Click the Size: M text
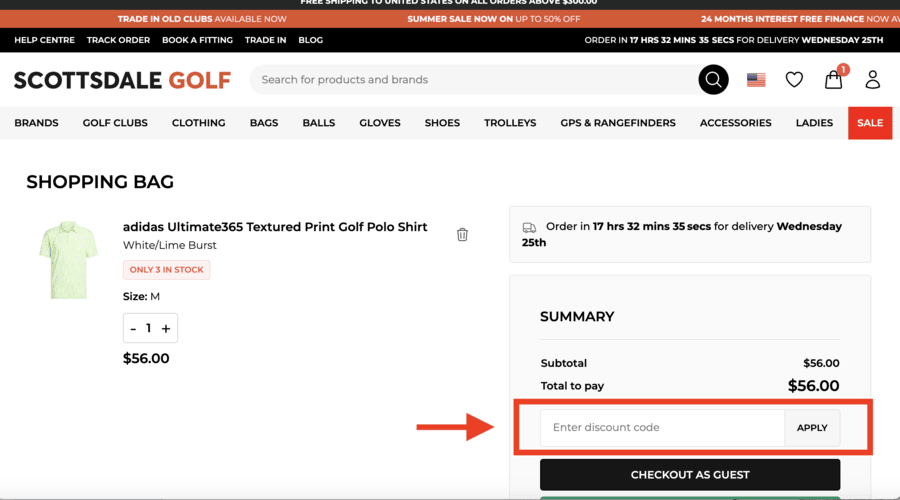900x500 pixels. coord(141,297)
